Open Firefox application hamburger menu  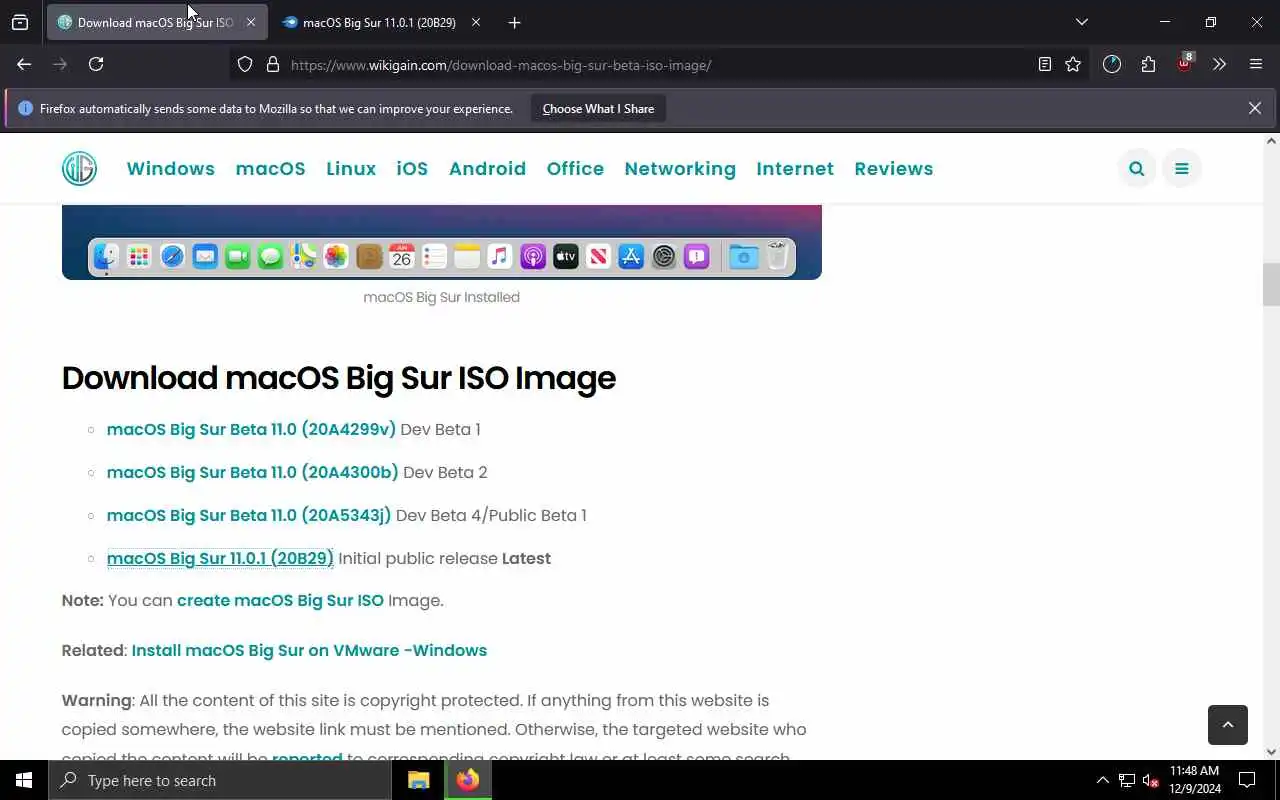click(1256, 64)
